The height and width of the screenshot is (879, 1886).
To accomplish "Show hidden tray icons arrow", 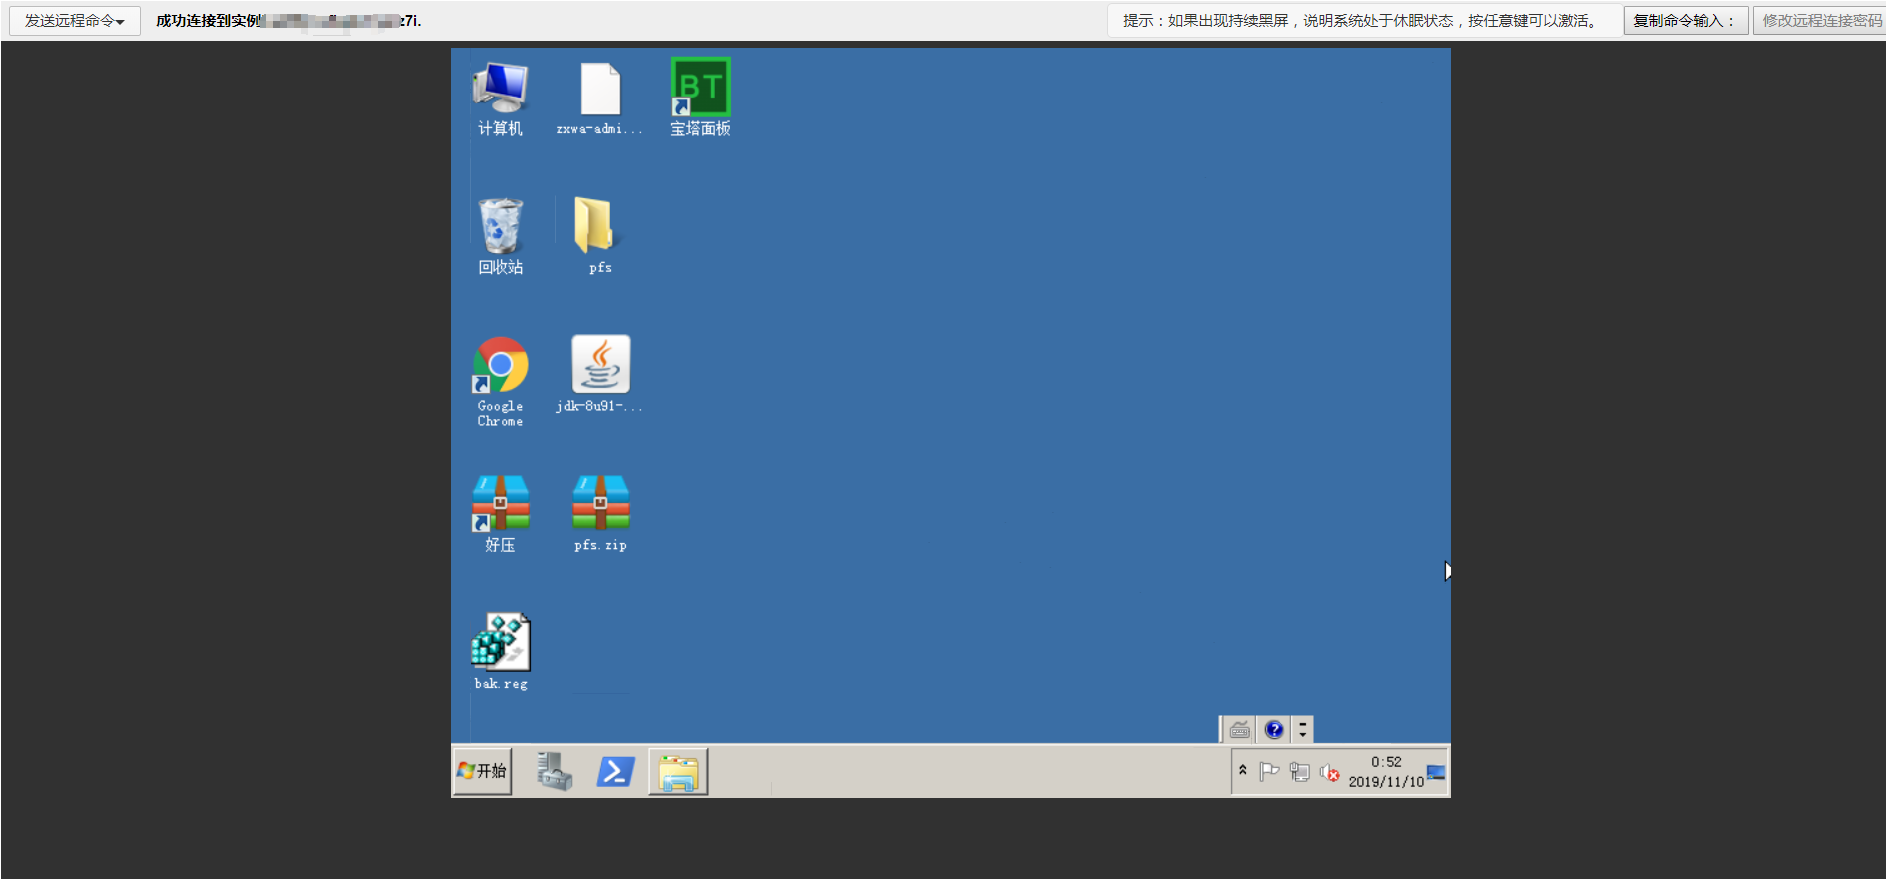I will point(1243,771).
